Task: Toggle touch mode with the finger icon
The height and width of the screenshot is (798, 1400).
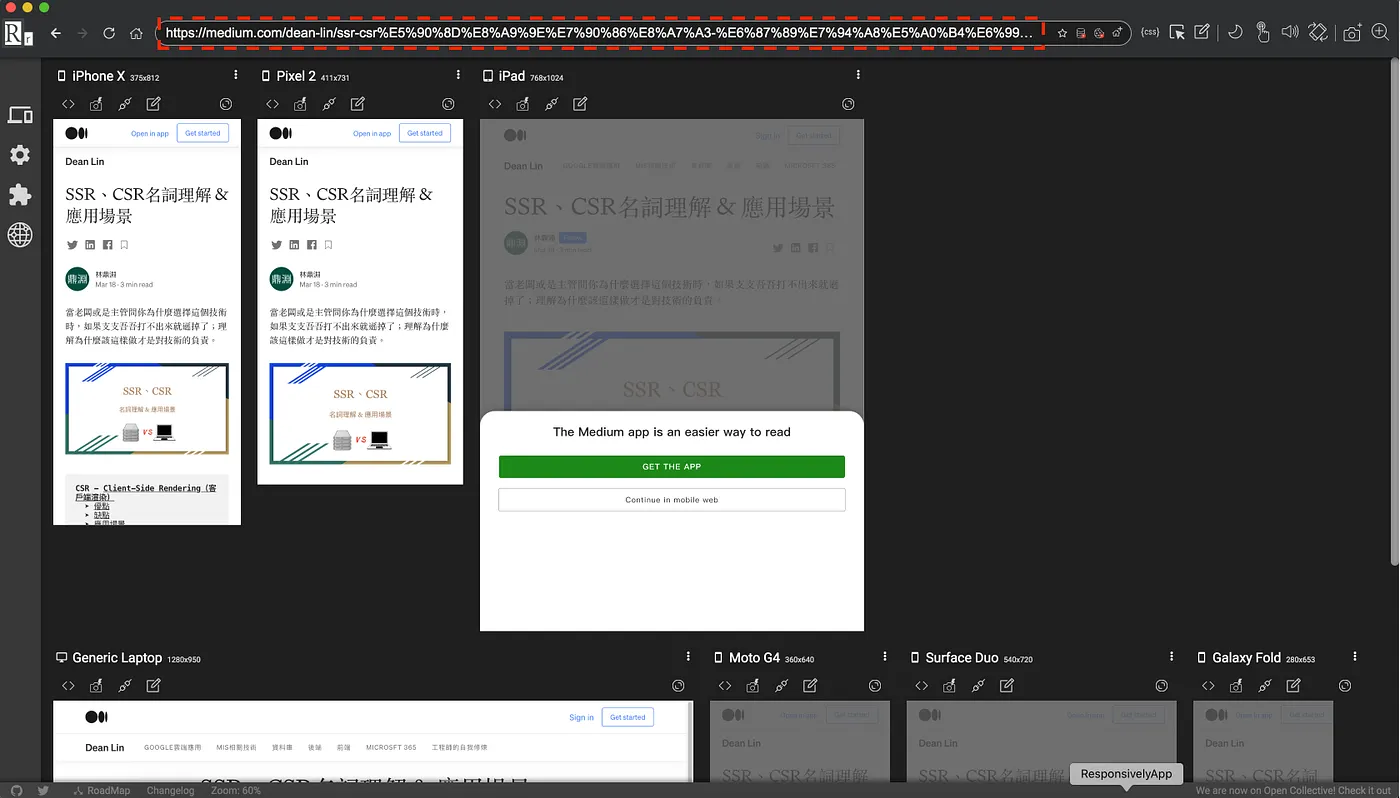Action: 1263,32
